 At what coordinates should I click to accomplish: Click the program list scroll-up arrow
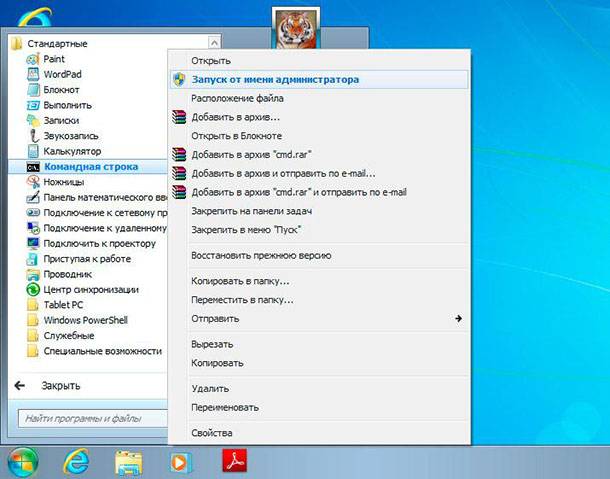coord(214,42)
